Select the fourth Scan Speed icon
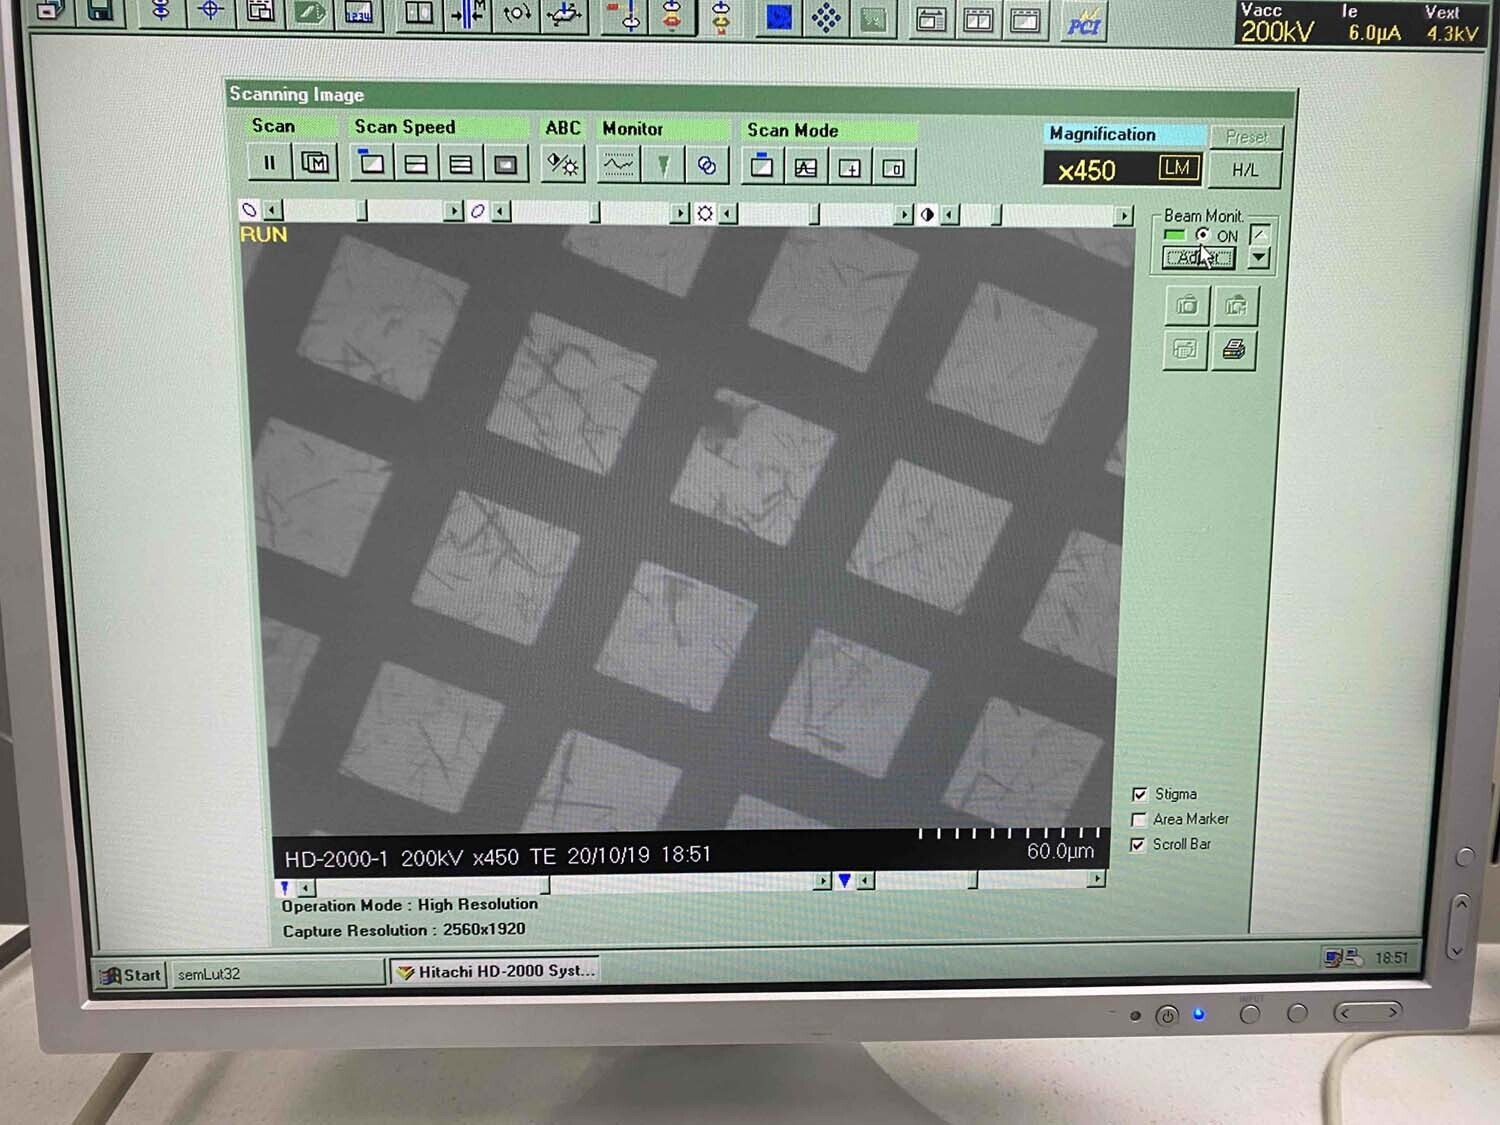Screen dimensions: 1500x1125 coord(506,164)
